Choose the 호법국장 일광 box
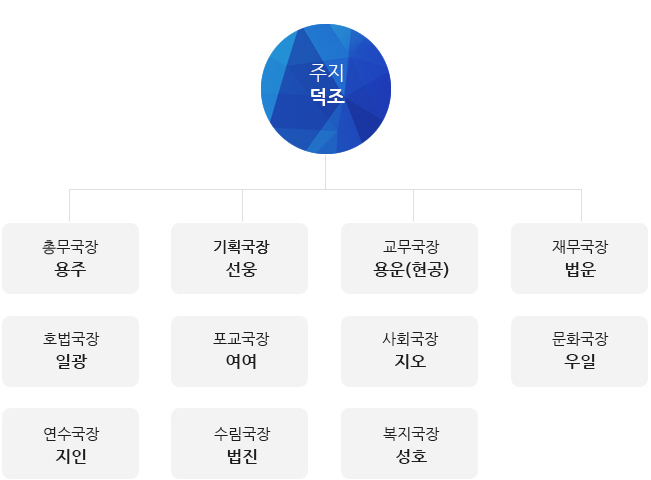651x480 pixels. pyautogui.click(x=71, y=351)
